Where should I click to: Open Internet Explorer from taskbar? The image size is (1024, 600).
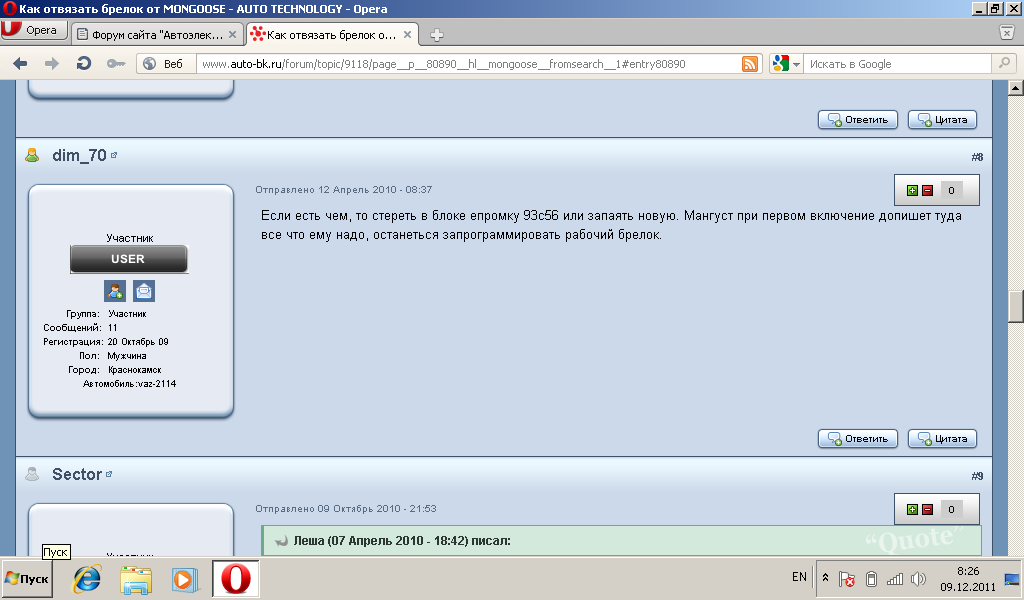(87, 579)
